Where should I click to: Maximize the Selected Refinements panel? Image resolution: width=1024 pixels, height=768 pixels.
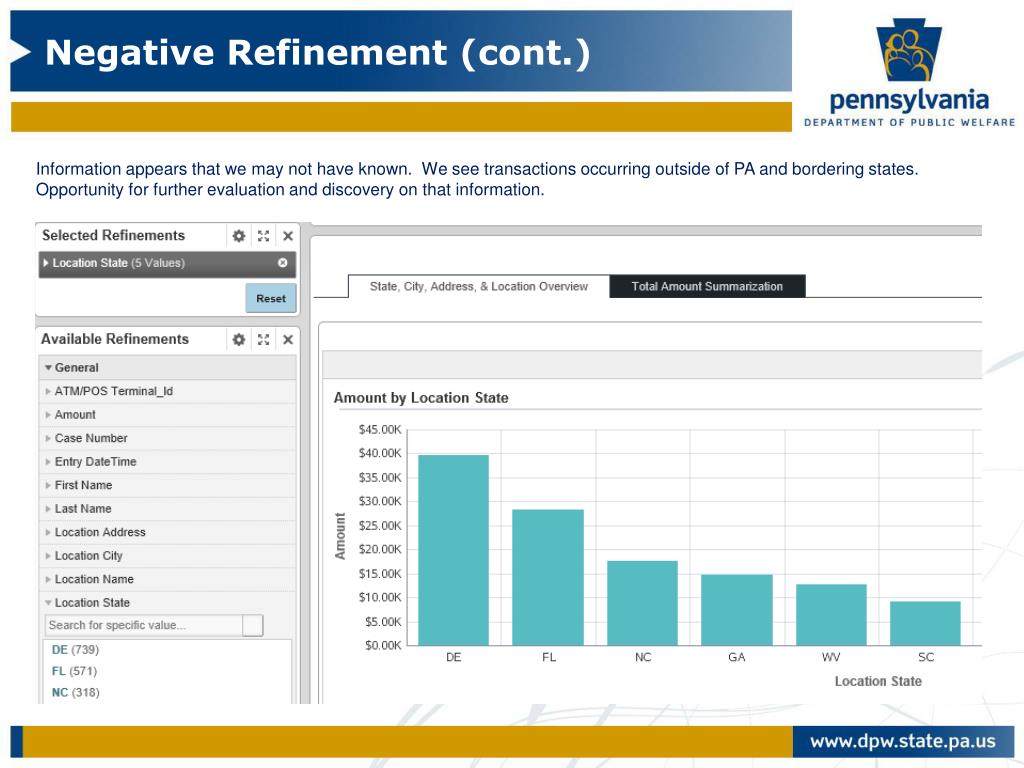pyautogui.click(x=263, y=236)
